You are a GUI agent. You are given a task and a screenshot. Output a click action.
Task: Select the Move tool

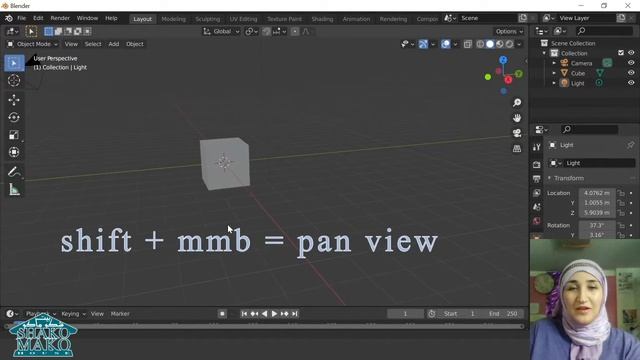click(x=14, y=100)
